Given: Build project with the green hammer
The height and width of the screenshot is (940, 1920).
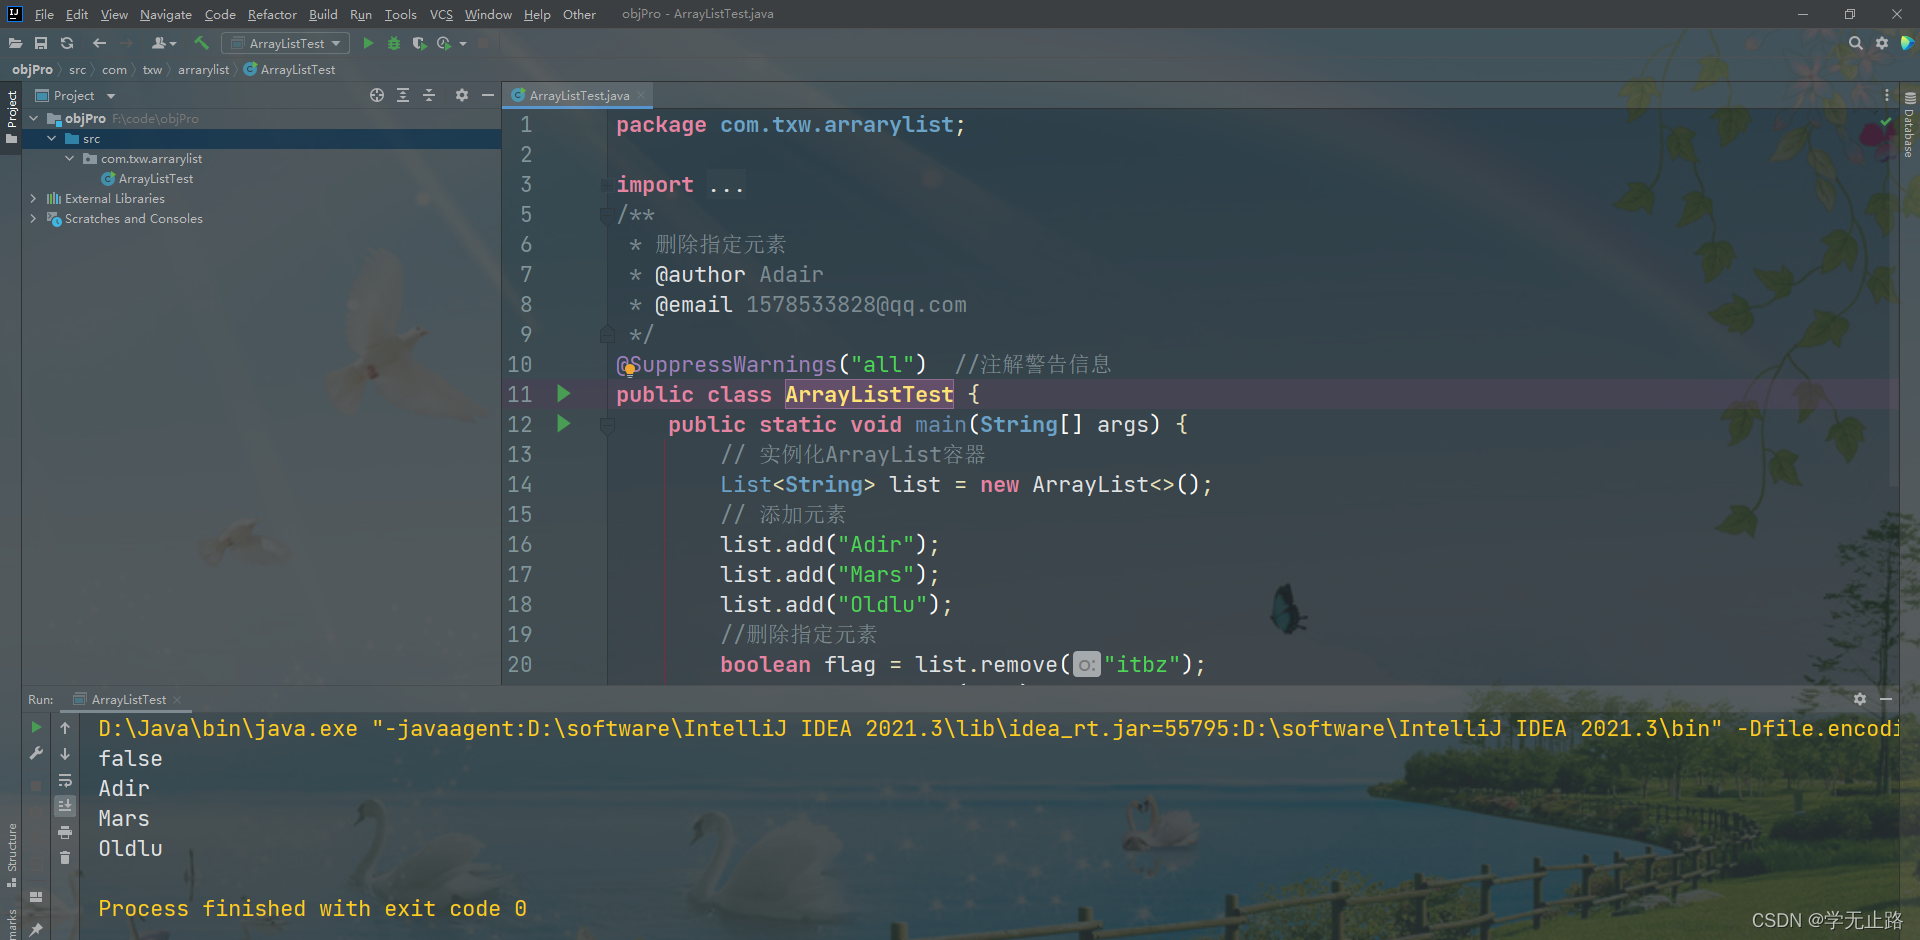Looking at the screenshot, I should (201, 43).
